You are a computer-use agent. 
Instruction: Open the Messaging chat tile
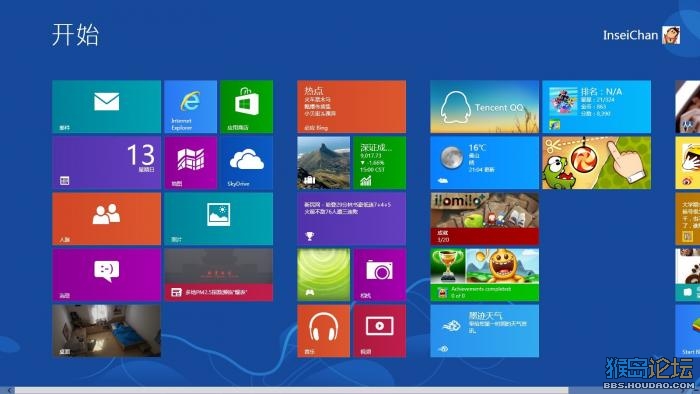pos(106,275)
